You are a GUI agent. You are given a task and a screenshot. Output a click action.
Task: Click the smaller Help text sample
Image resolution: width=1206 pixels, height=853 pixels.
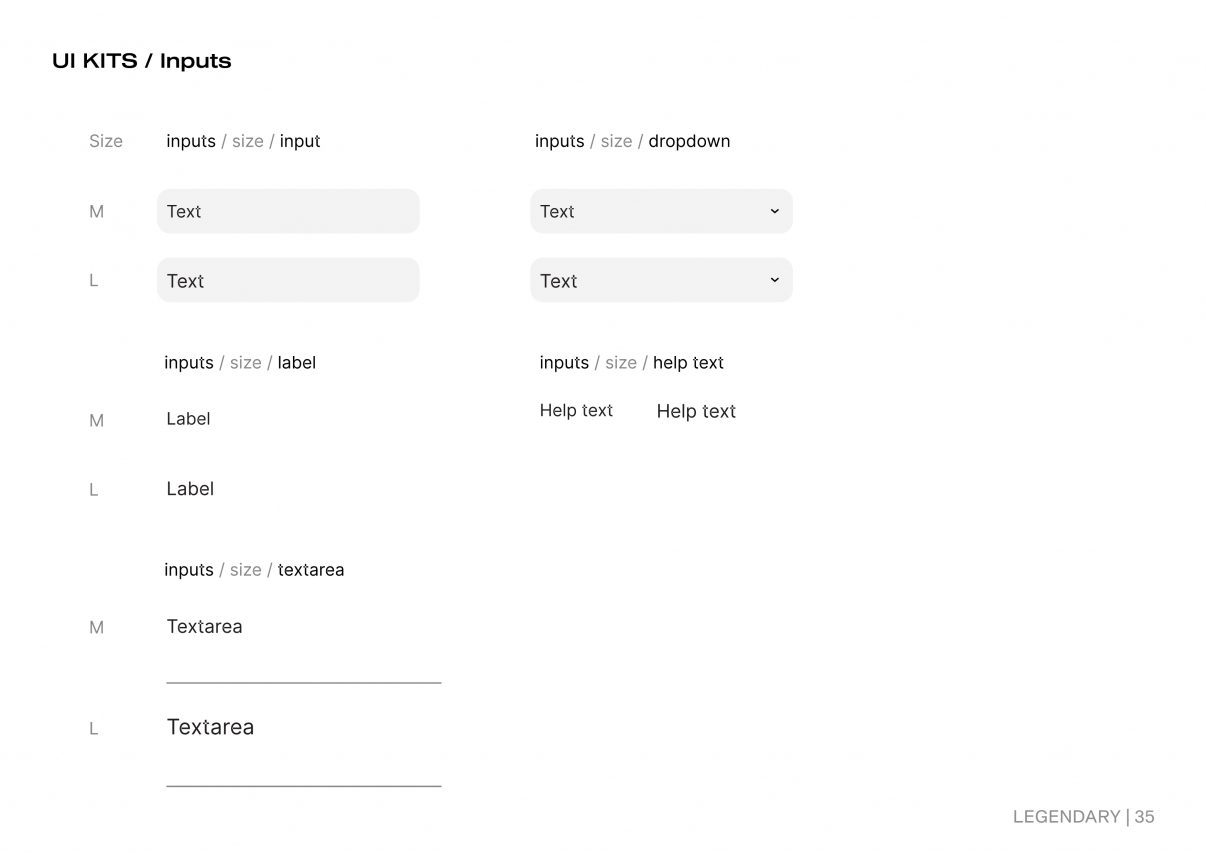576,410
